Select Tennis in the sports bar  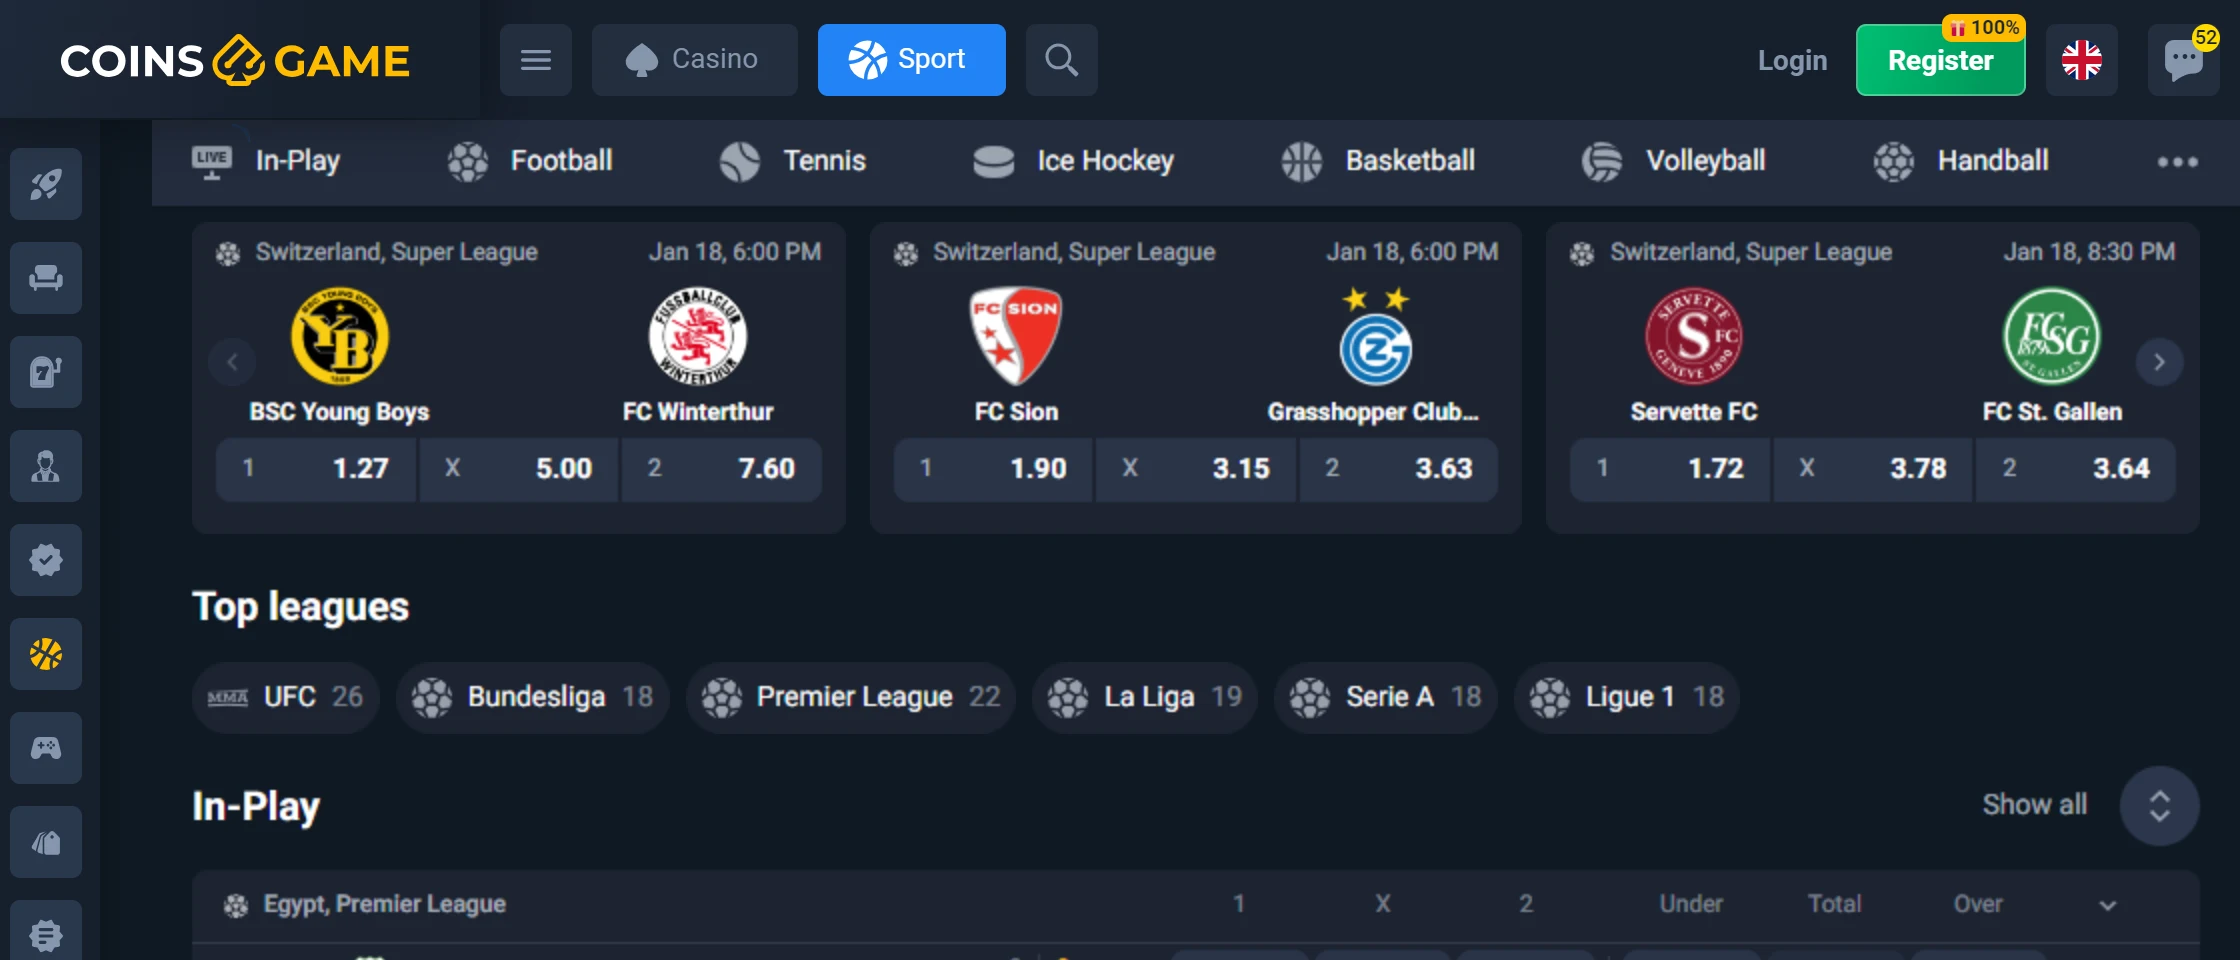click(794, 161)
